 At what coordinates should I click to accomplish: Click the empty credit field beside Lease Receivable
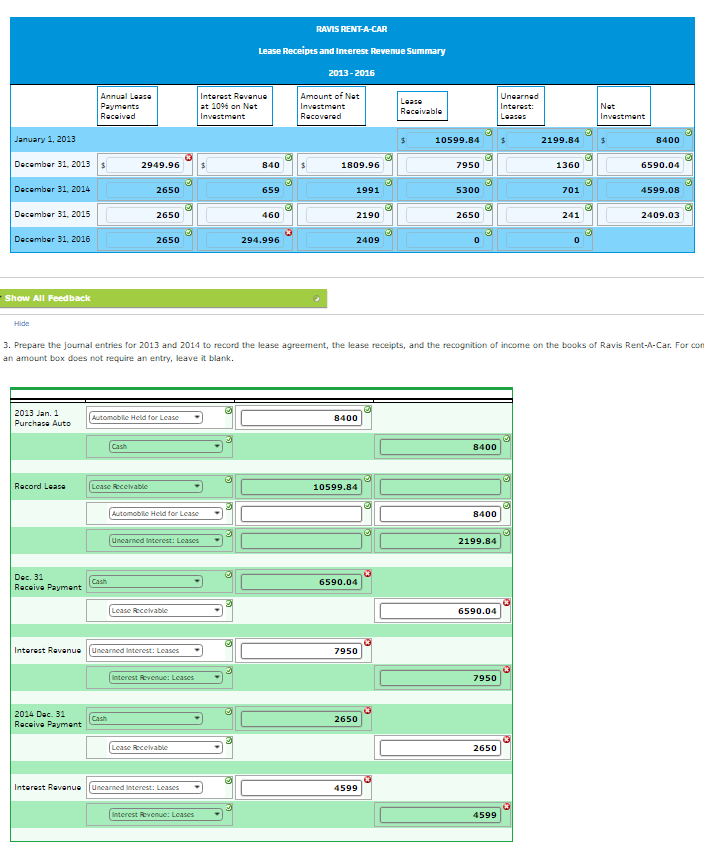(x=440, y=487)
